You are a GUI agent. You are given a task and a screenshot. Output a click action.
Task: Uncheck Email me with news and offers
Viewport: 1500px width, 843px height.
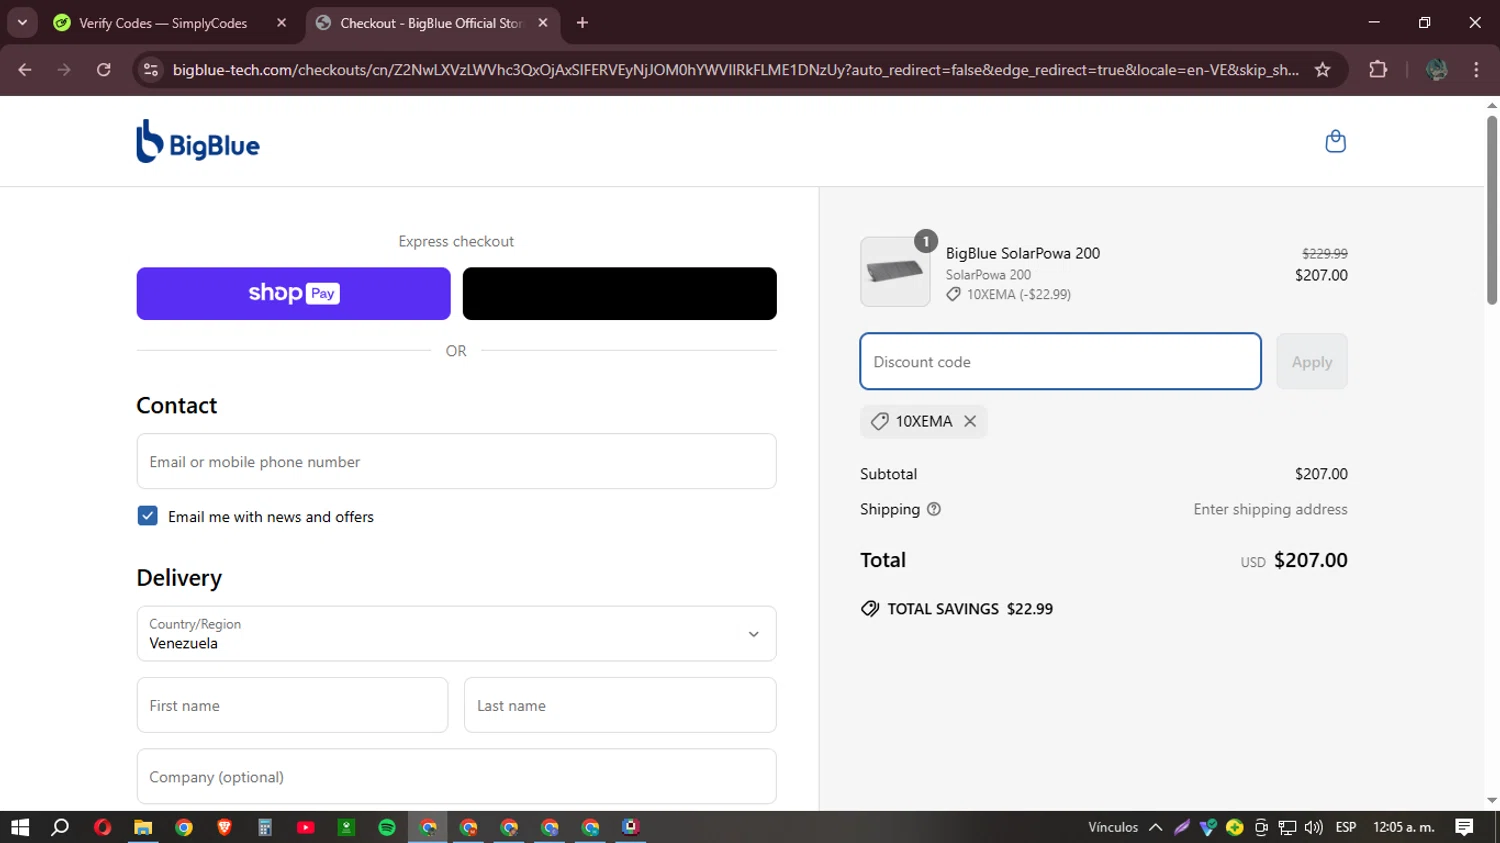[148, 516]
